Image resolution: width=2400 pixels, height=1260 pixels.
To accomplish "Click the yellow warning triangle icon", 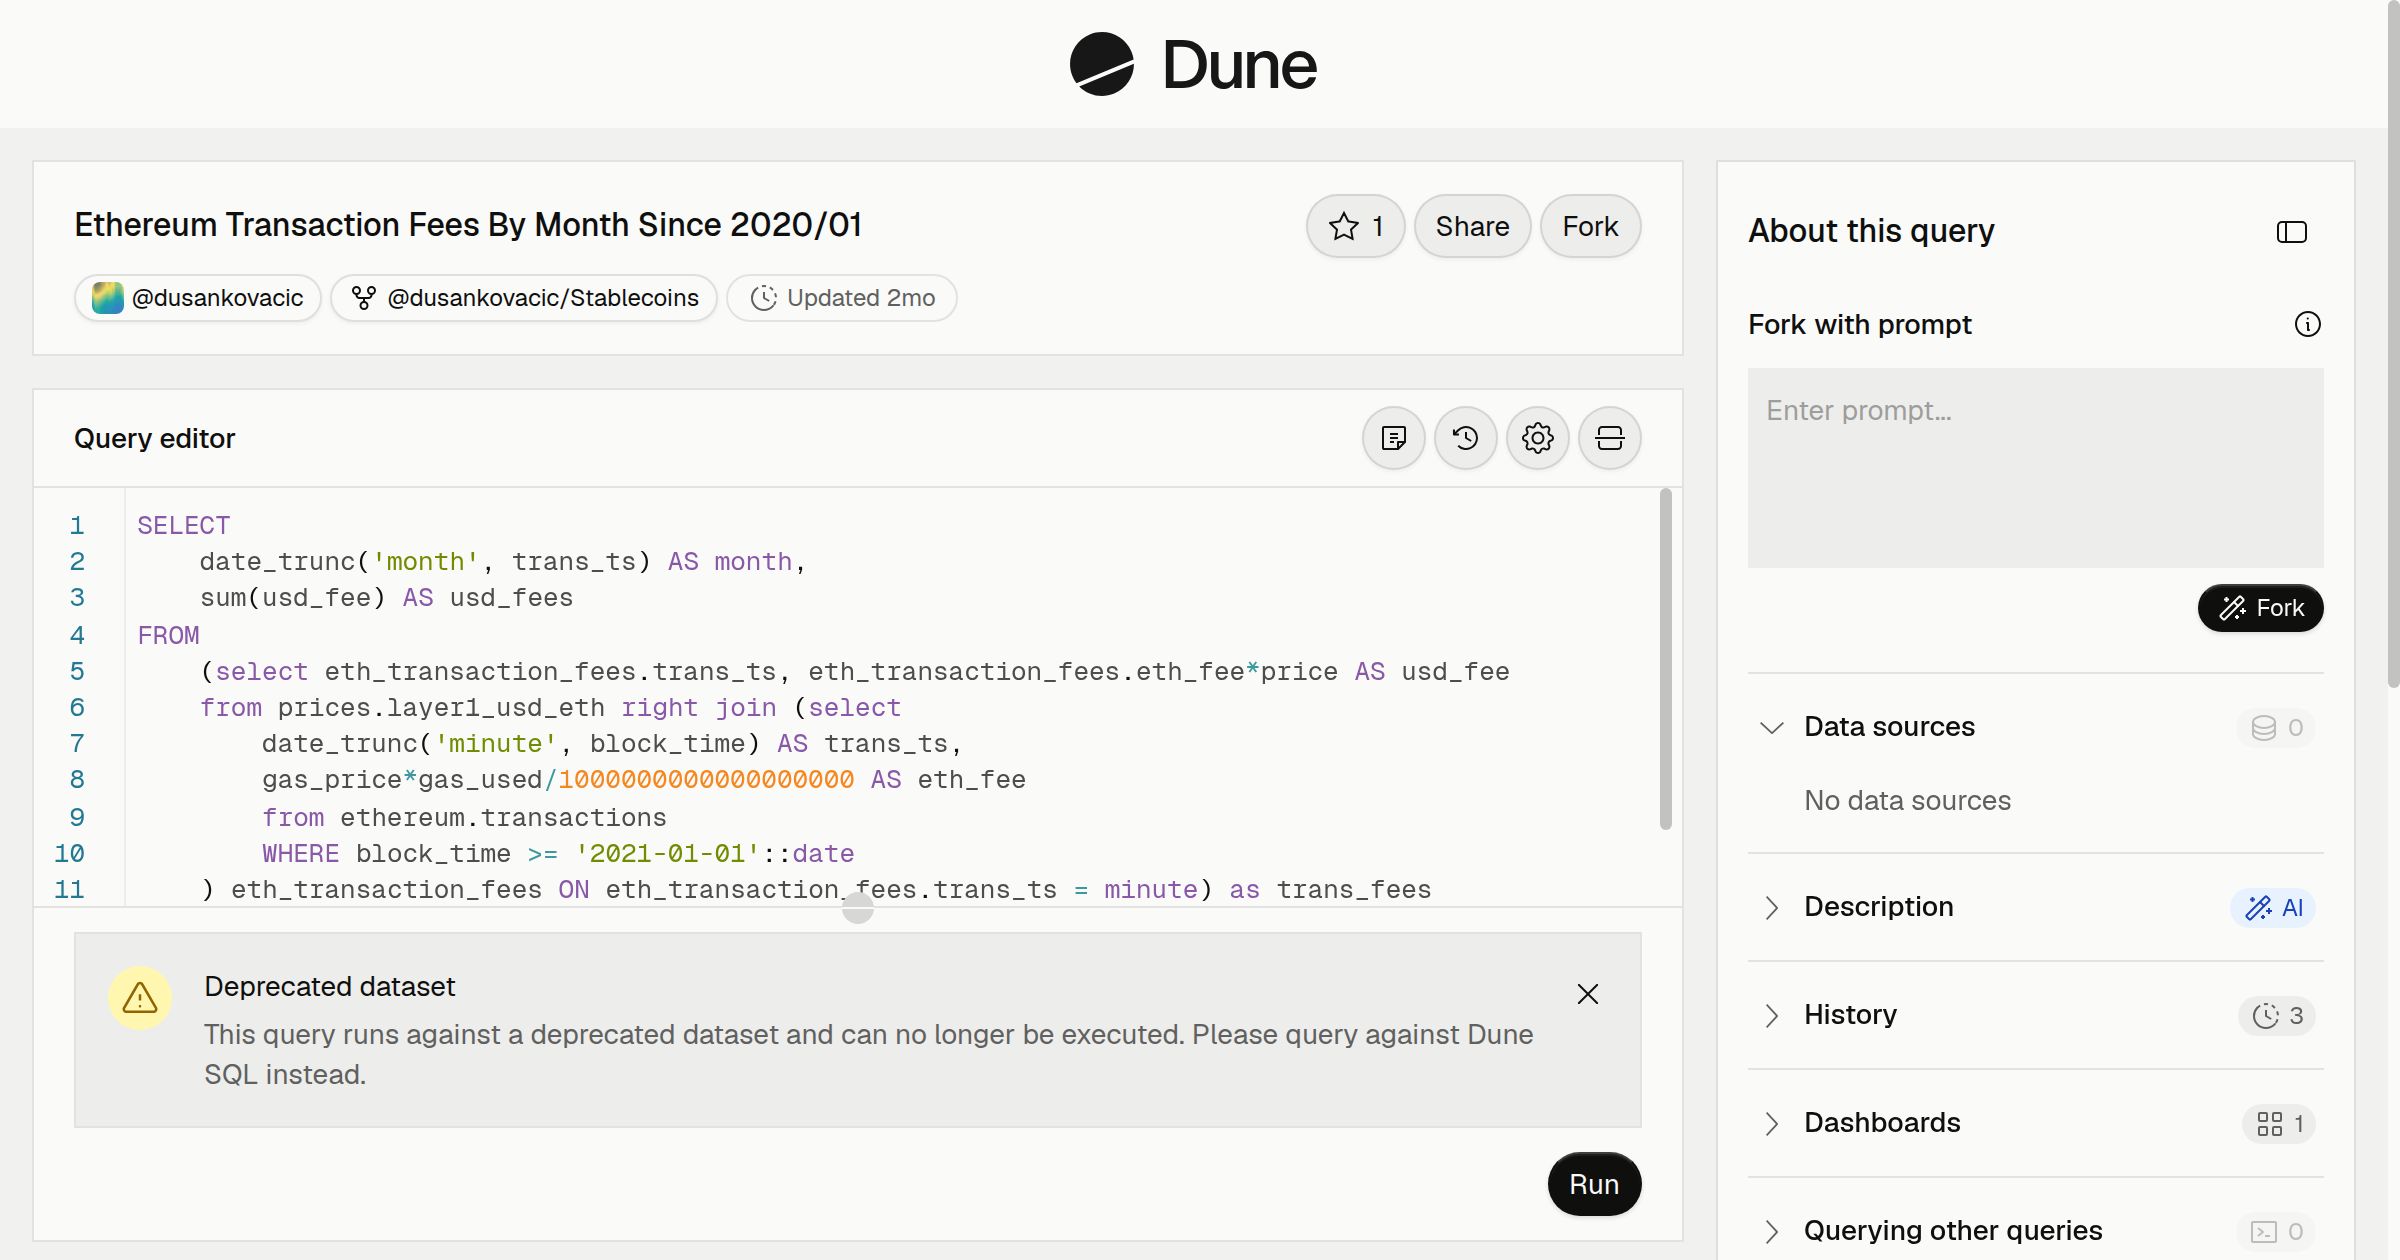I will coord(140,997).
